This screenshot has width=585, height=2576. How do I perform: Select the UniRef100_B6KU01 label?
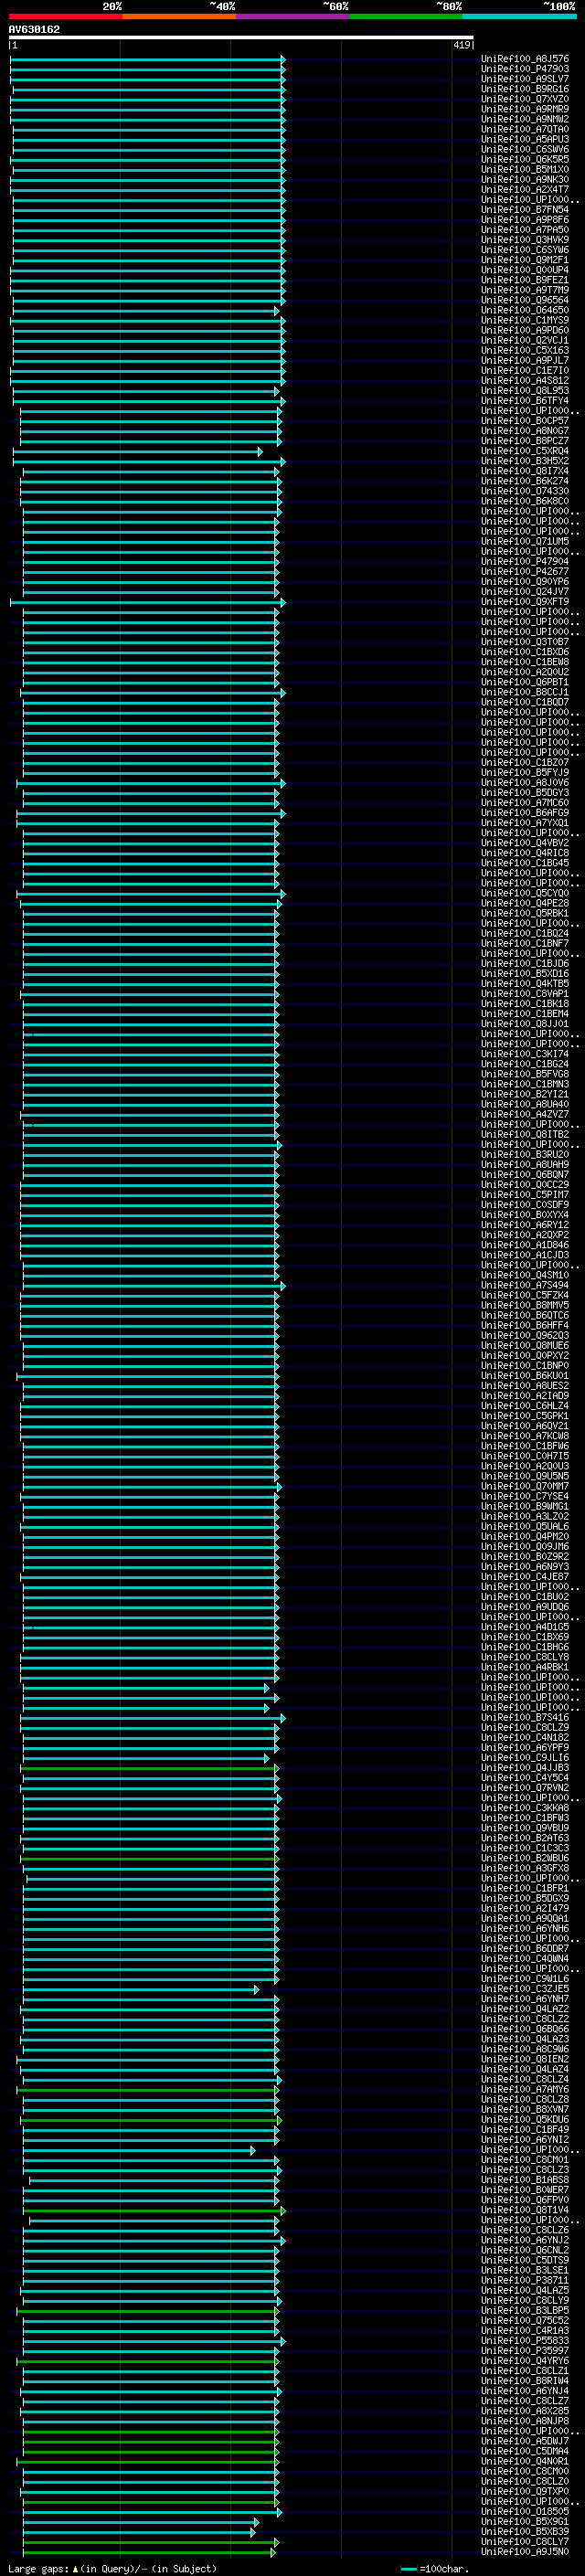[x=525, y=1376]
